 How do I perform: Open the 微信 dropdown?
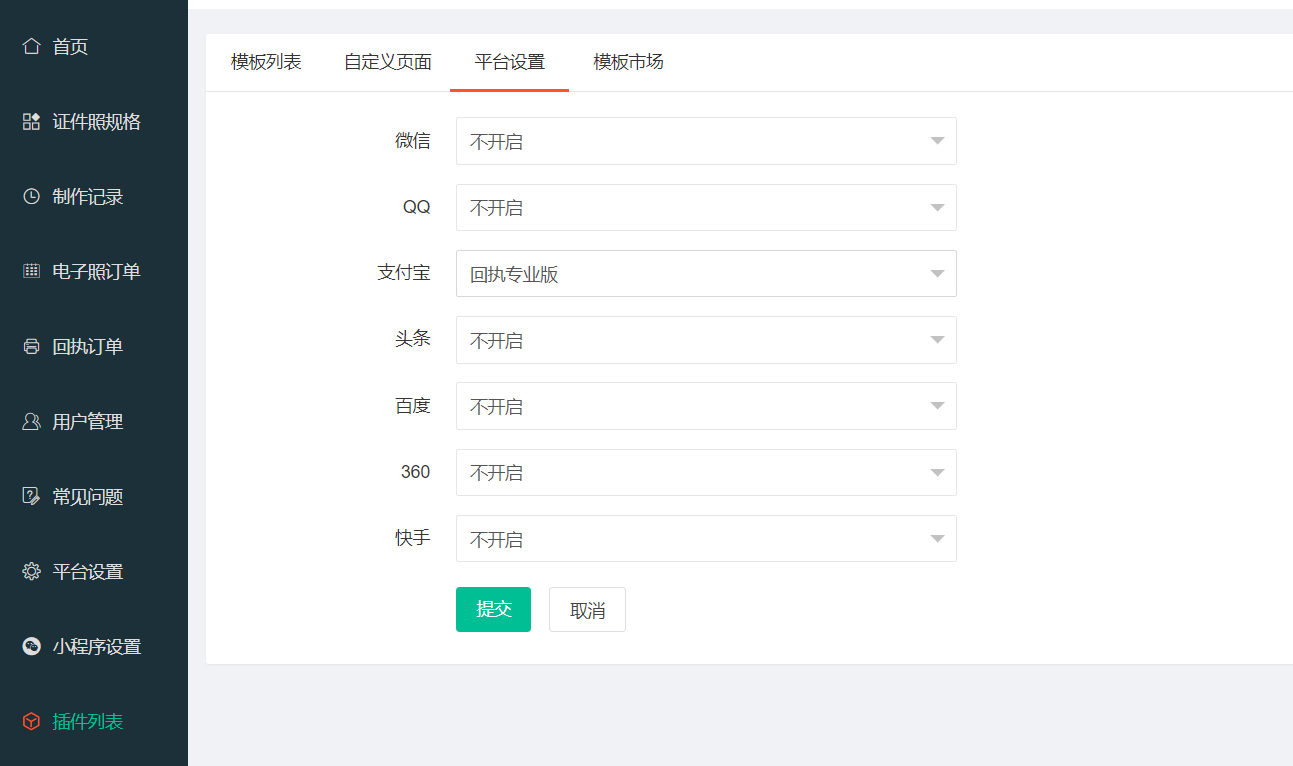706,141
